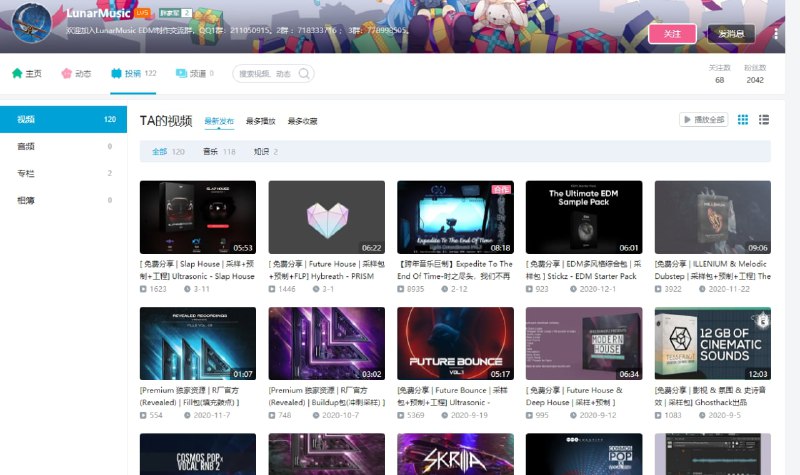
Task: Sort videos by 最新发布
Action: pyautogui.click(x=219, y=121)
